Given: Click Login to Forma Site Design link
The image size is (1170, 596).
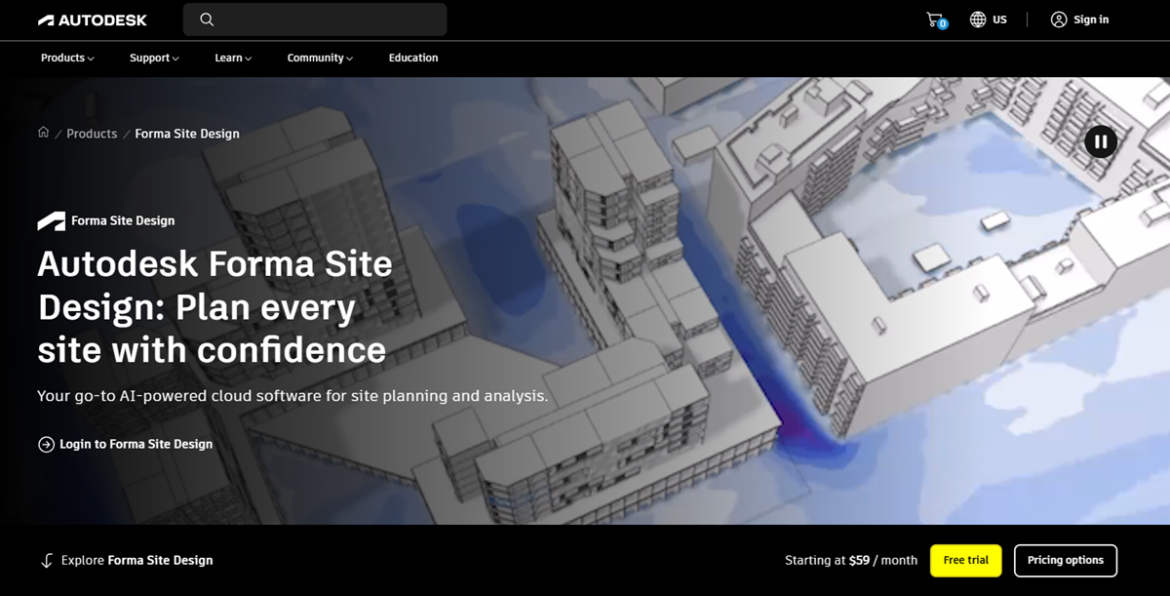Looking at the screenshot, I should pyautogui.click(x=136, y=444).
